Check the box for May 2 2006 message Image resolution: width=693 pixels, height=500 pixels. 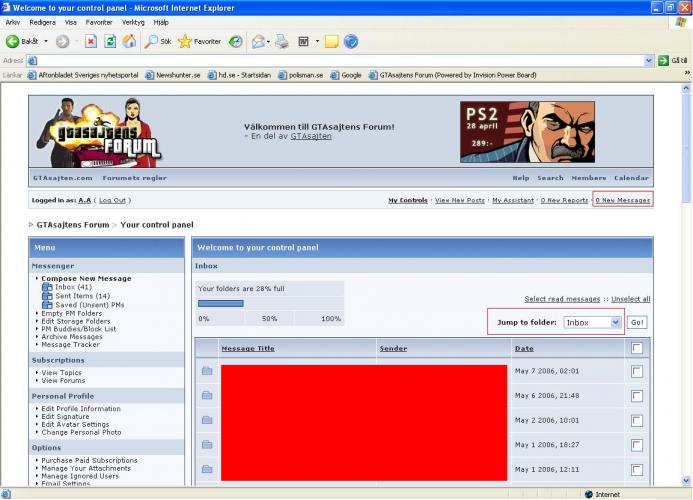636,420
